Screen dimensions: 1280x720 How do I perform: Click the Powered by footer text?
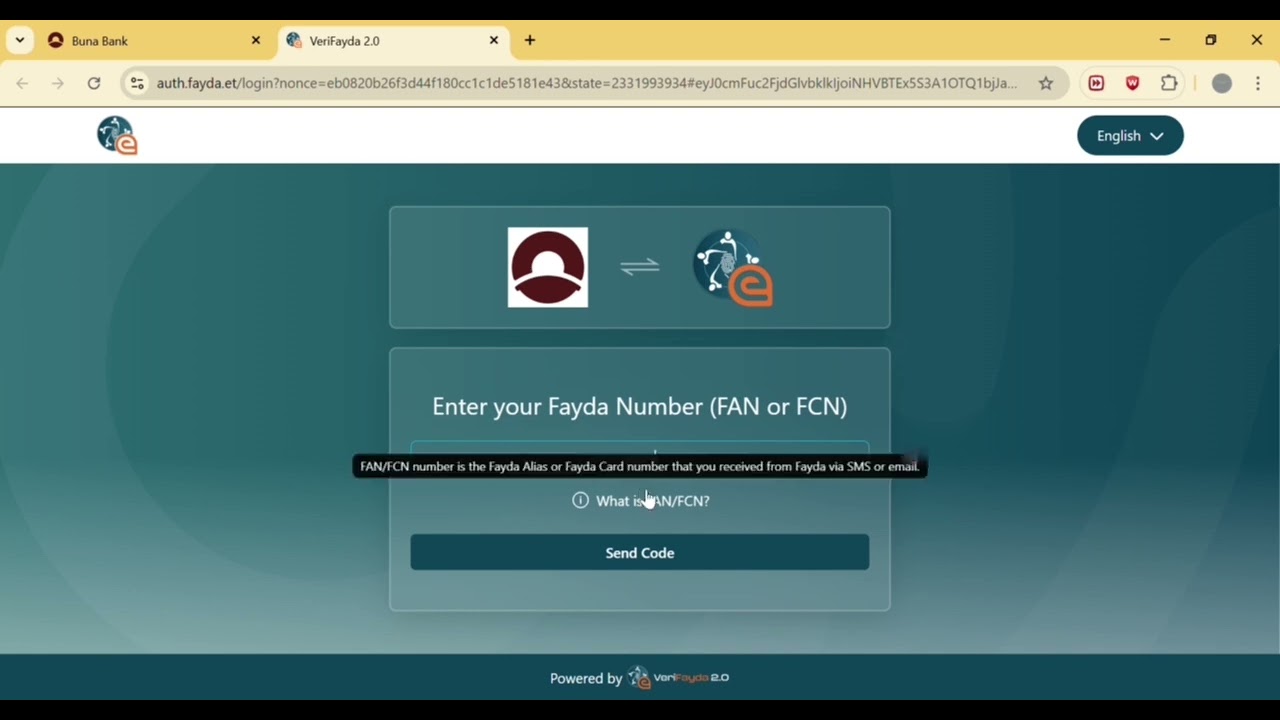point(586,678)
